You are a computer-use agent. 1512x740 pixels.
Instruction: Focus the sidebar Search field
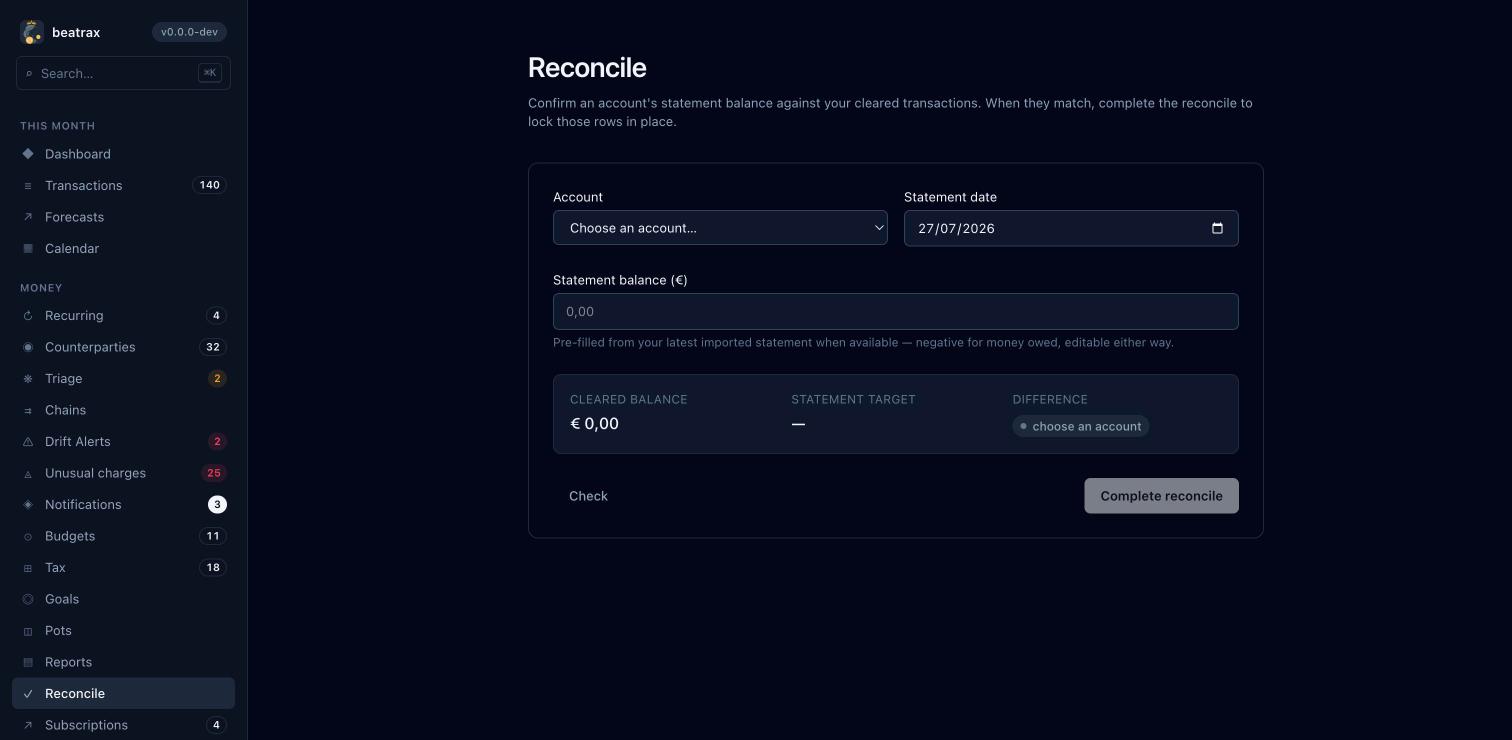(x=123, y=73)
